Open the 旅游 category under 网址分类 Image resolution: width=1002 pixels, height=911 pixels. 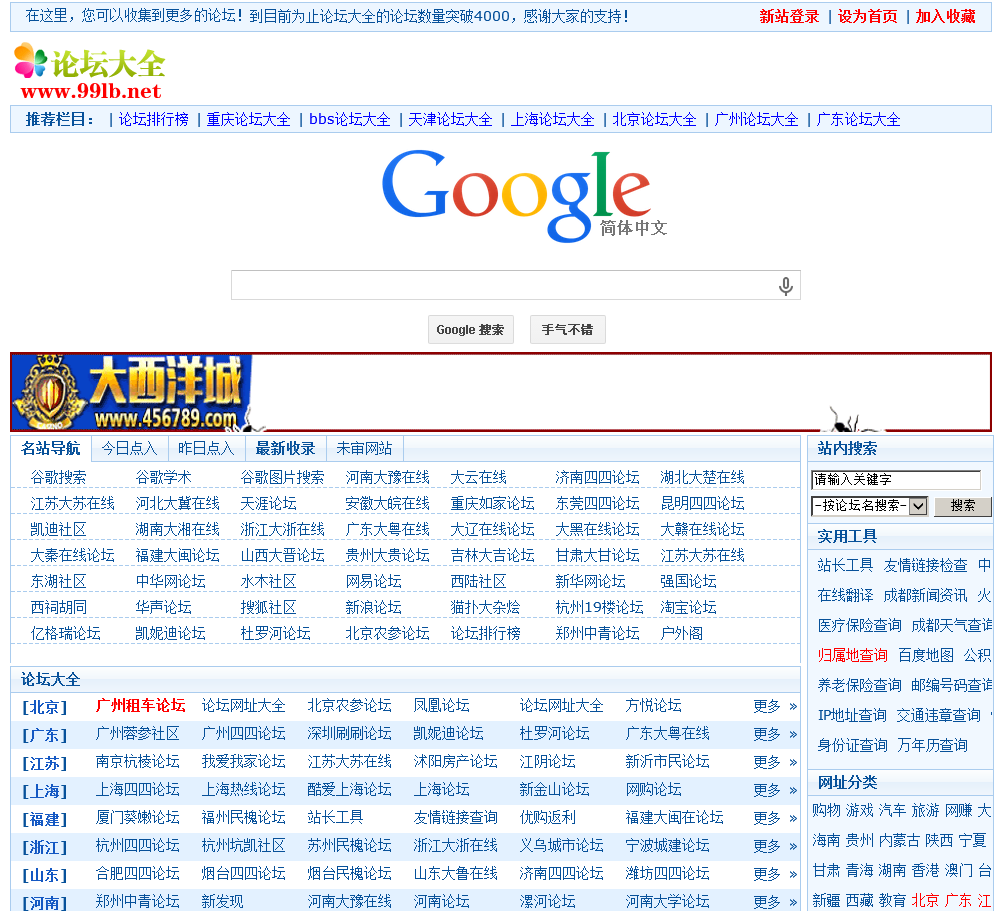(x=925, y=811)
